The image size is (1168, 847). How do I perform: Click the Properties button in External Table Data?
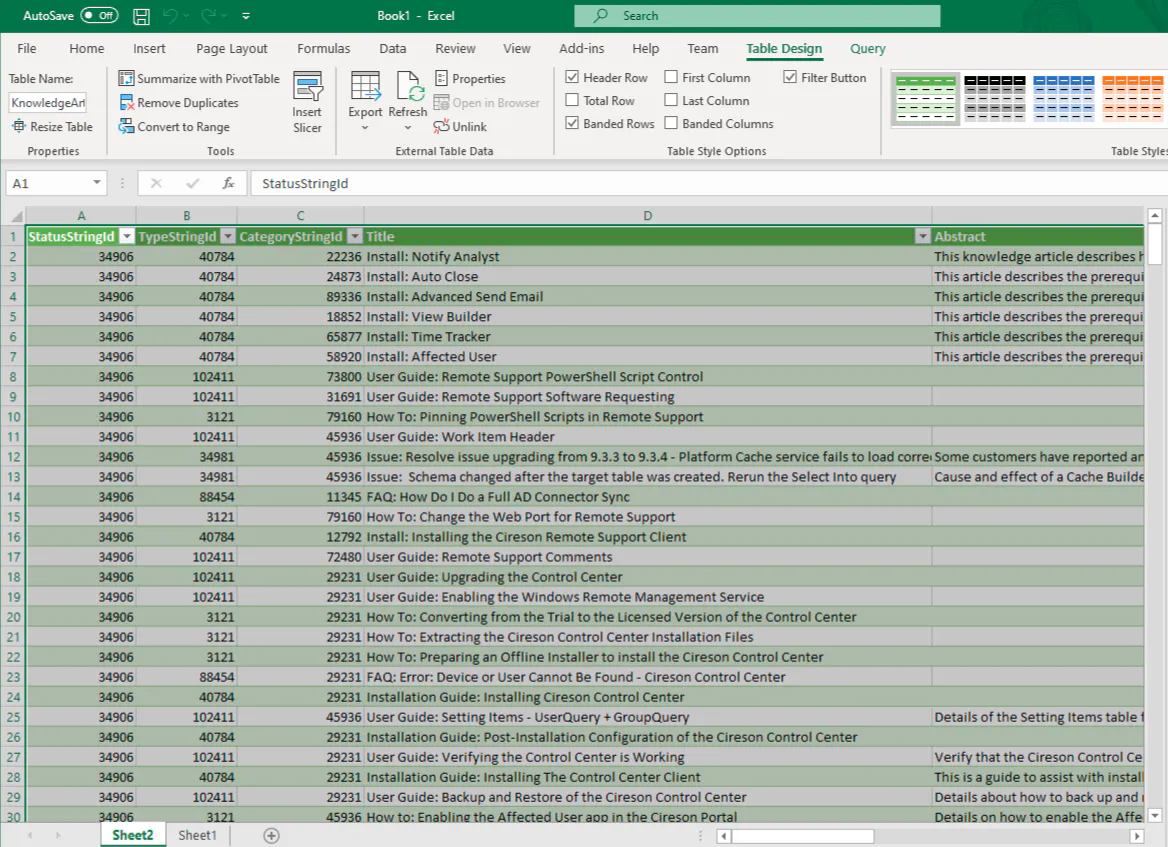pyautogui.click(x=470, y=79)
